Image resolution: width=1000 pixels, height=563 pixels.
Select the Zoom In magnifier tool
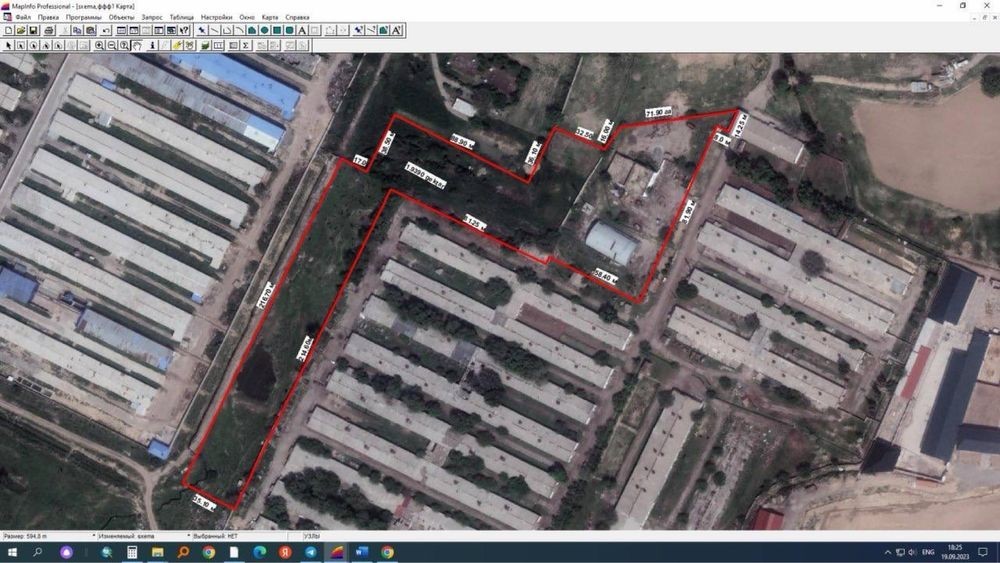99,45
